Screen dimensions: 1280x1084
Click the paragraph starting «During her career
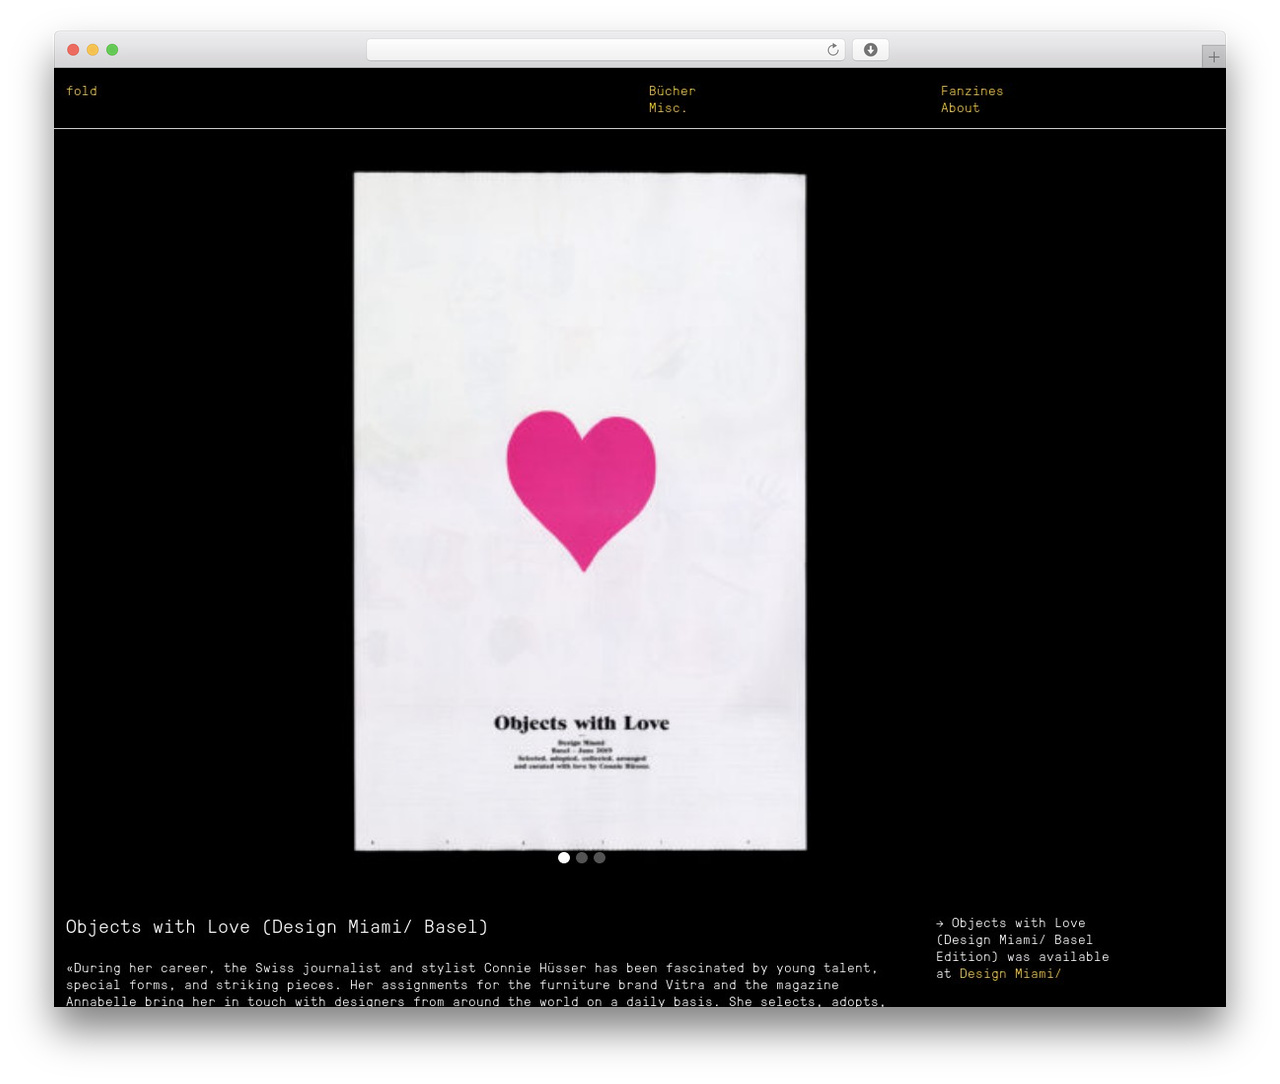point(476,984)
